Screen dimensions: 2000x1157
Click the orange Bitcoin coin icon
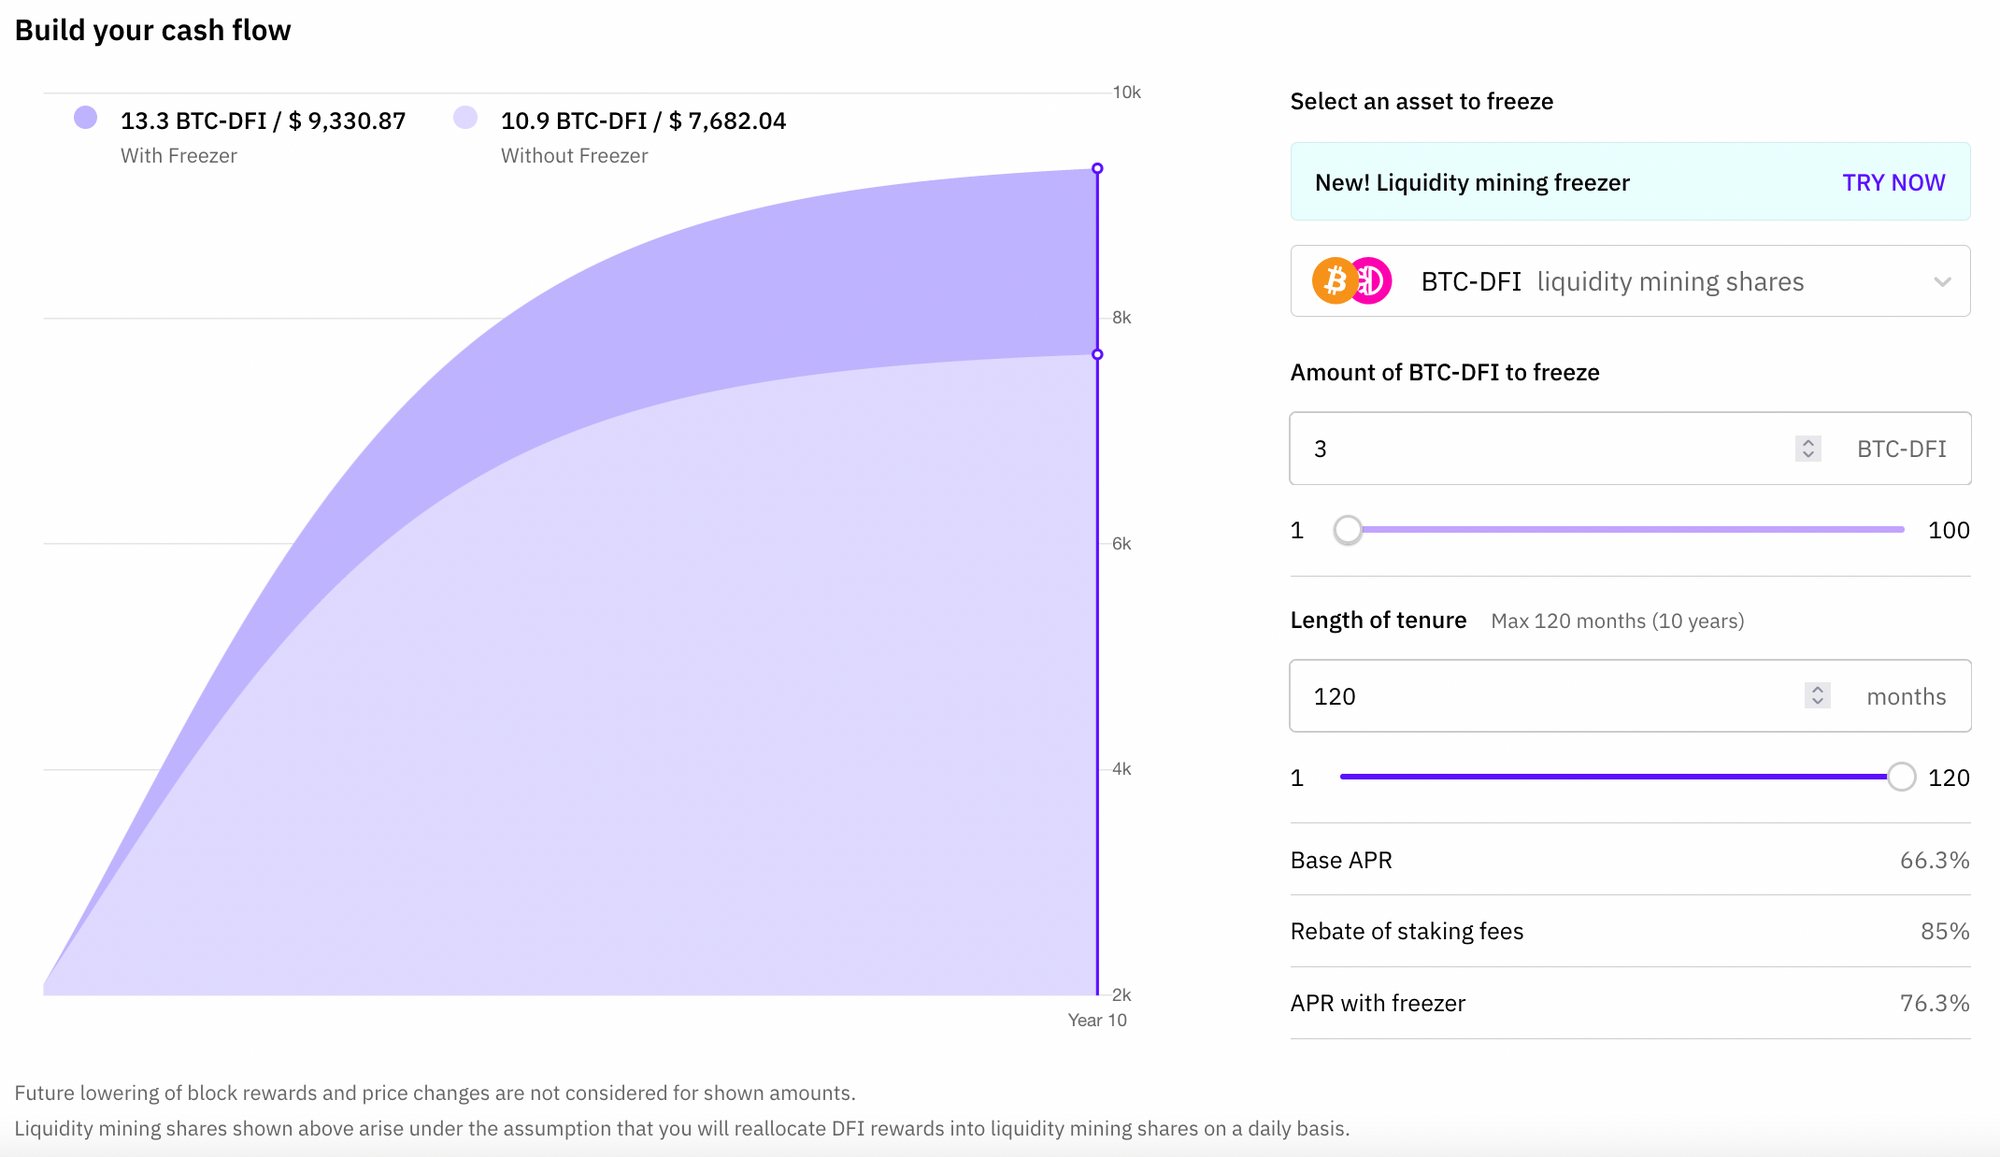[x=1333, y=281]
